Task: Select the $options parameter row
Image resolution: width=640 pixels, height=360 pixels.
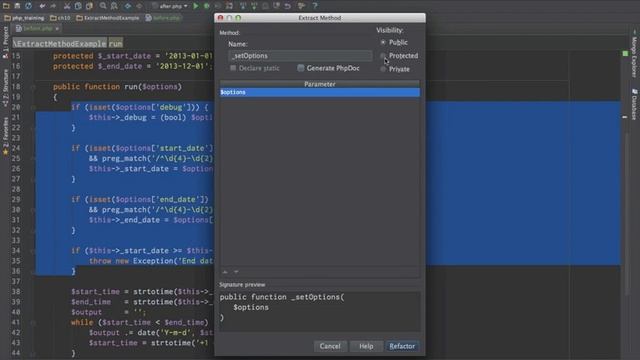Action: [320, 92]
